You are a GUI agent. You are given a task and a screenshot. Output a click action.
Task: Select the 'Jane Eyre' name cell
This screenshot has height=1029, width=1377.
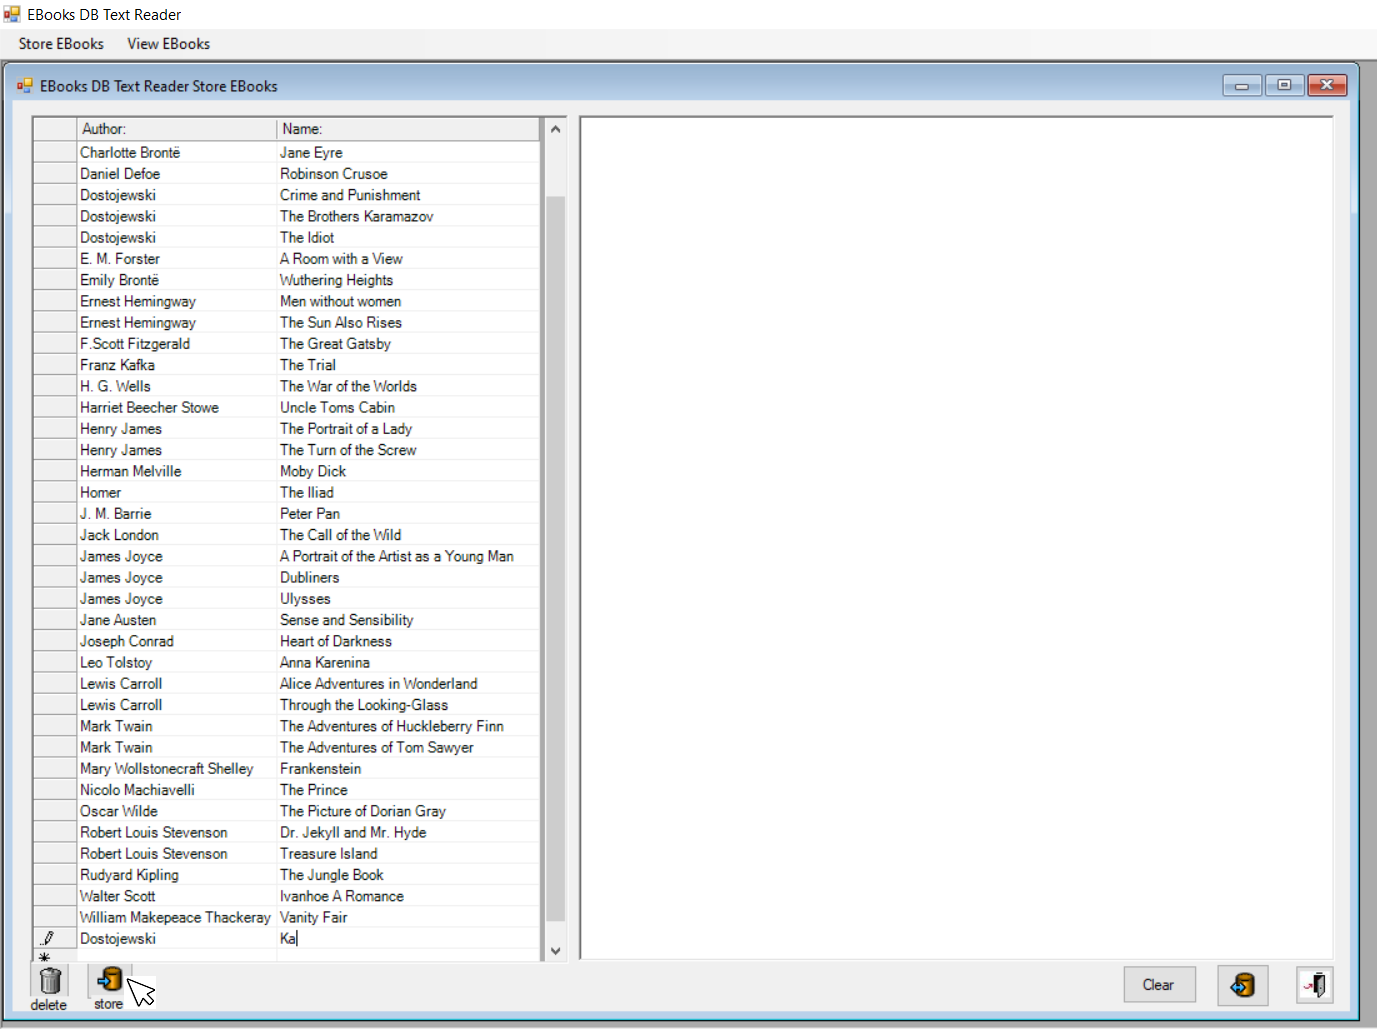(x=408, y=152)
